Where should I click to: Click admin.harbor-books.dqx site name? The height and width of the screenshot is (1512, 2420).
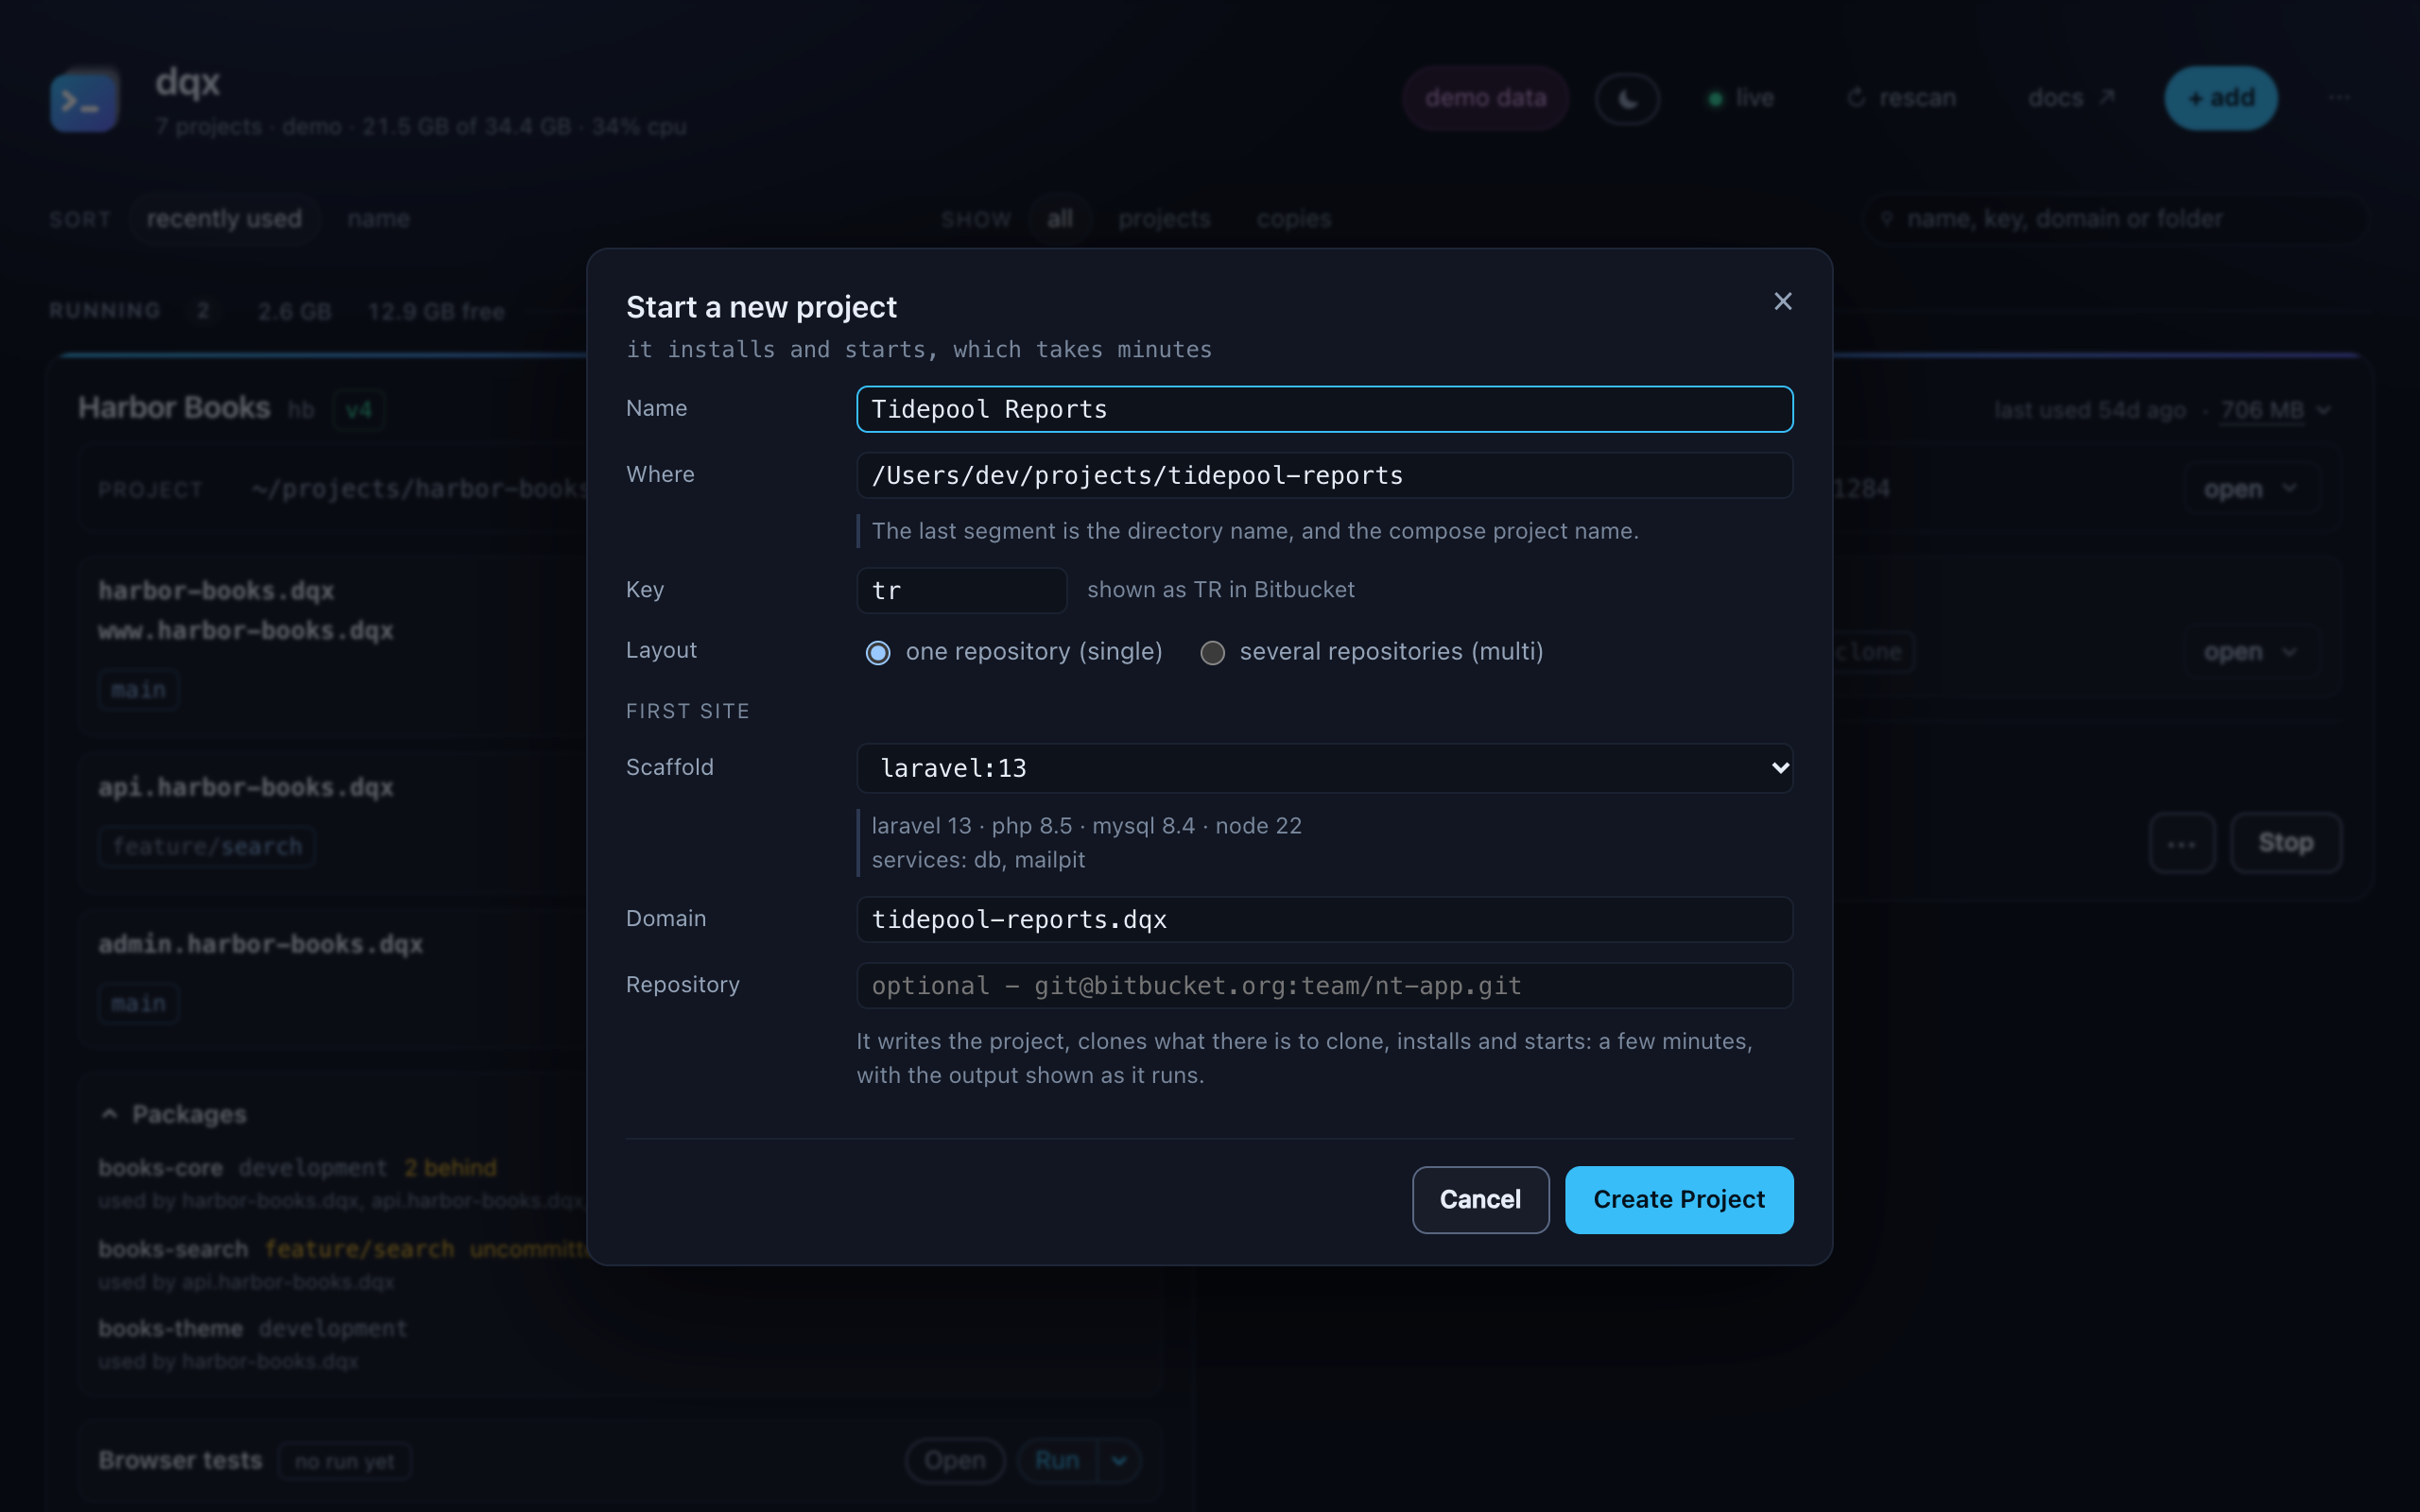pyautogui.click(x=260, y=944)
